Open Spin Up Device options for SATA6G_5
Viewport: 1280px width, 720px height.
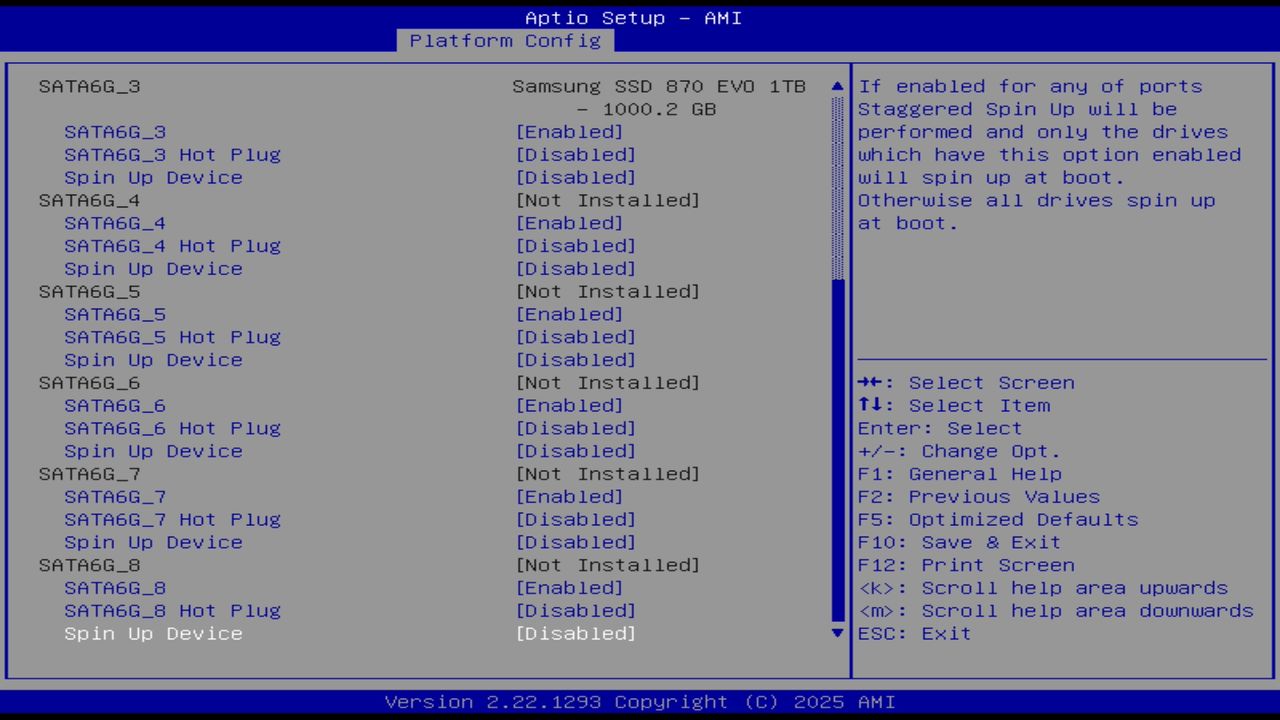pyautogui.click(x=153, y=360)
